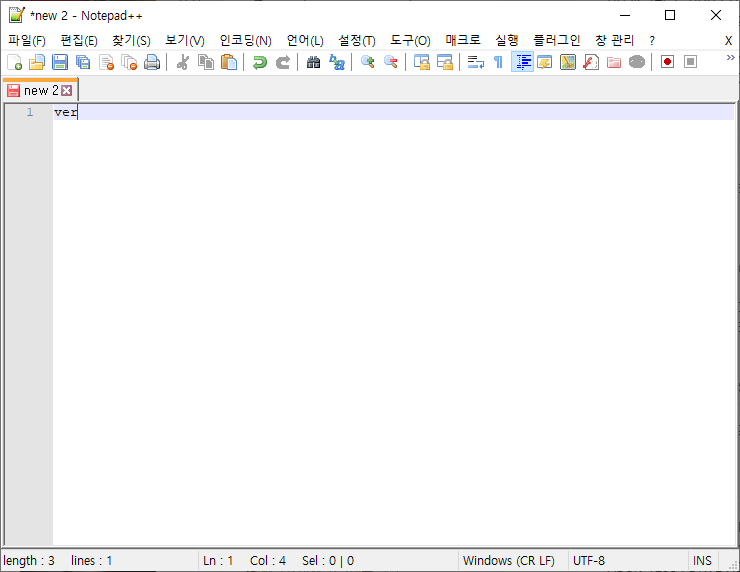Open the 언어(L) menu

305,41
